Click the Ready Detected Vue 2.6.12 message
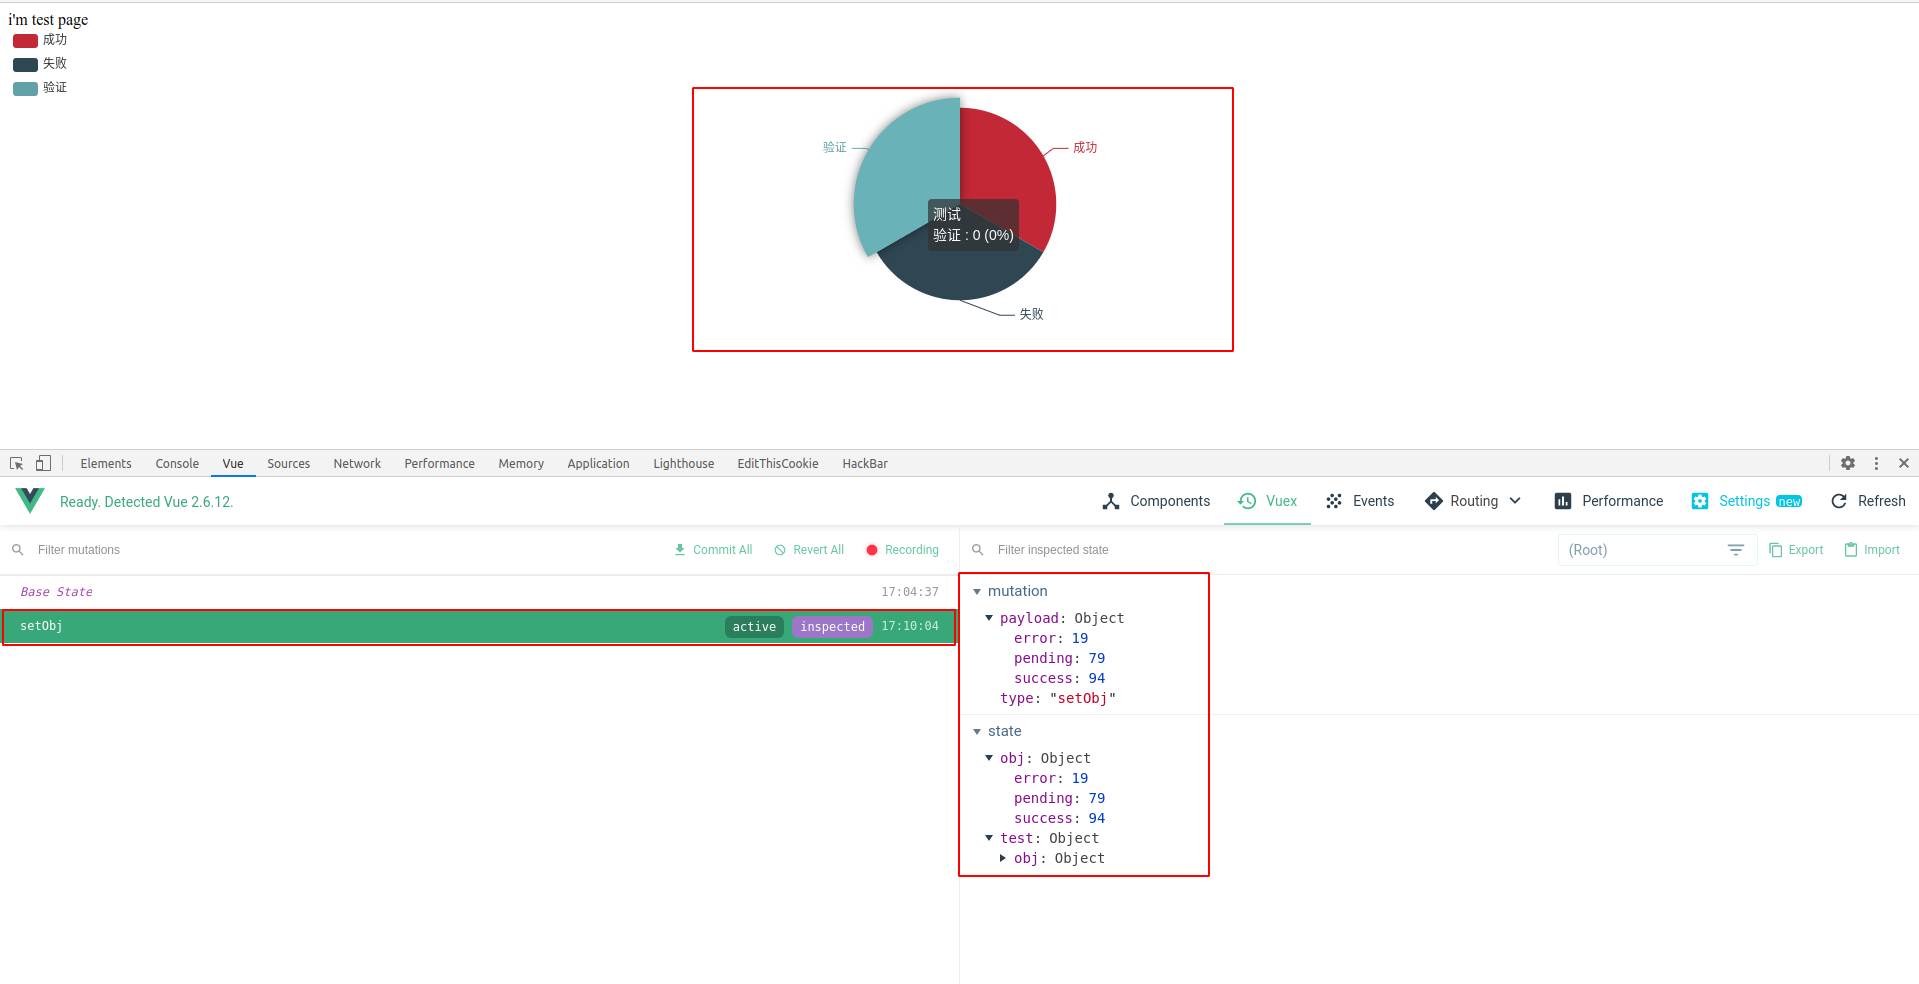This screenshot has height=984, width=1919. (x=146, y=502)
